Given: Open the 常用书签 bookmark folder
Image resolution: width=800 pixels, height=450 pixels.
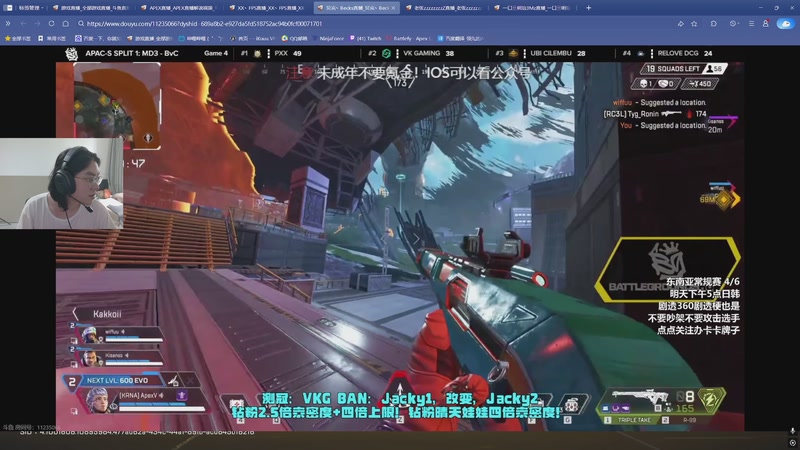Looking at the screenshot, I should pyautogui.click(x=52, y=38).
